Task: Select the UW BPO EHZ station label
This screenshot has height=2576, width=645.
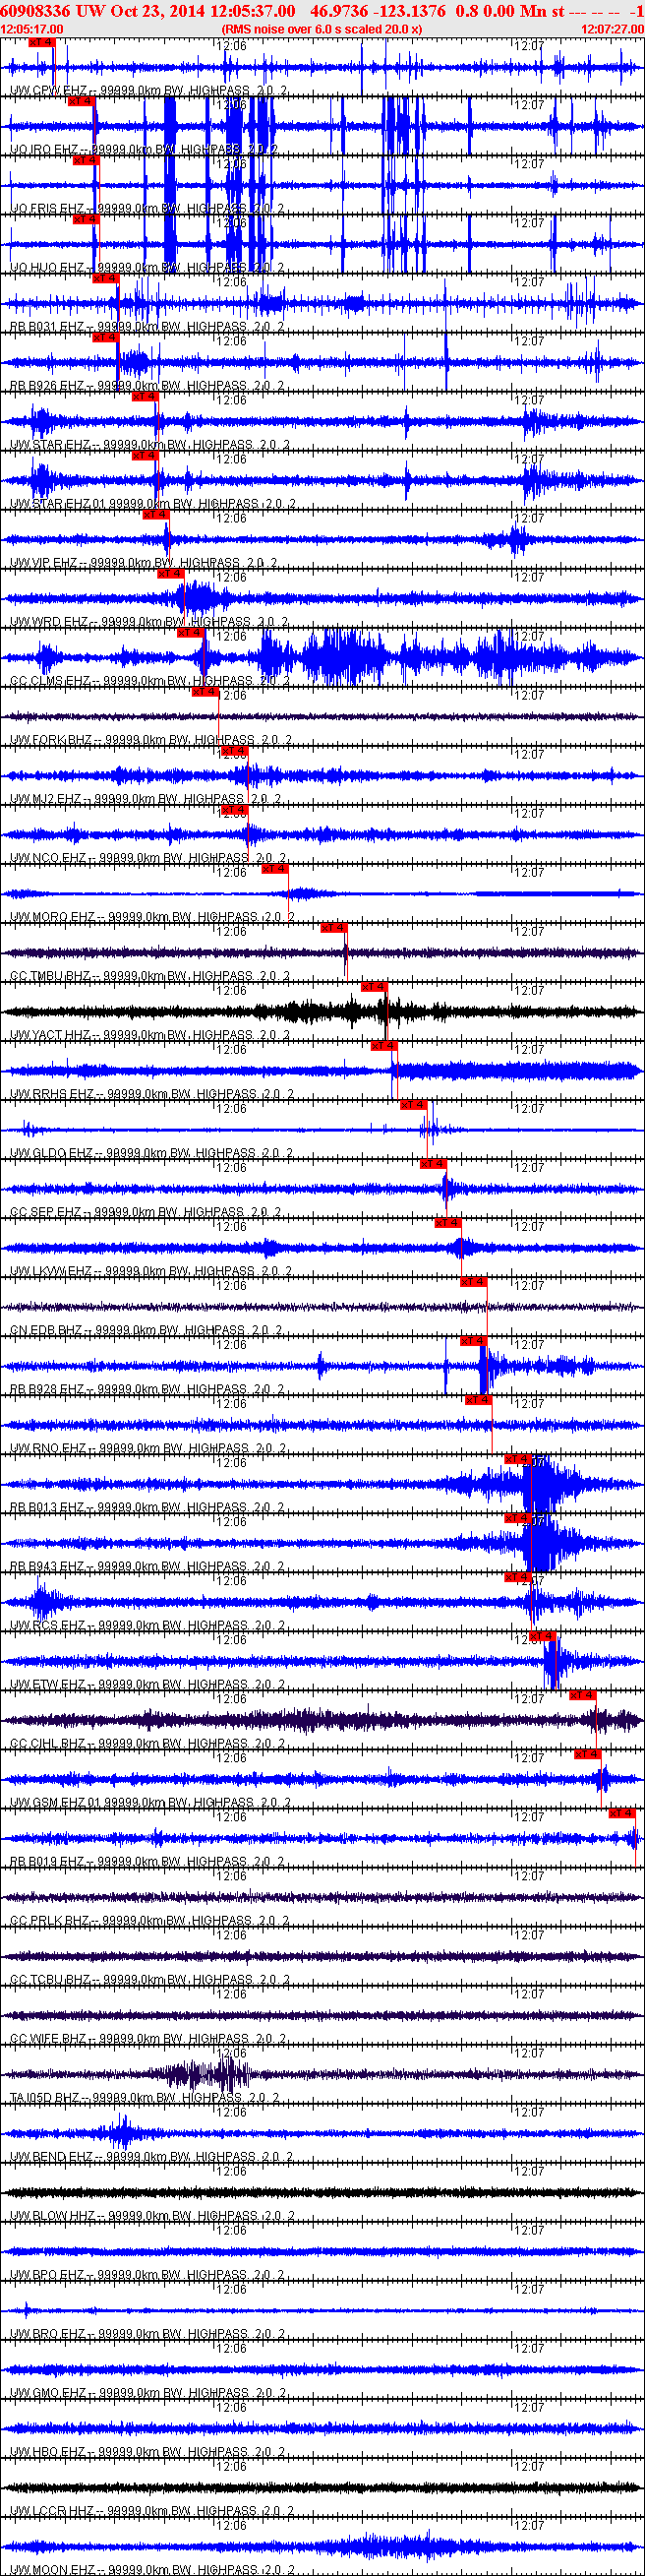Action: coord(147,2274)
